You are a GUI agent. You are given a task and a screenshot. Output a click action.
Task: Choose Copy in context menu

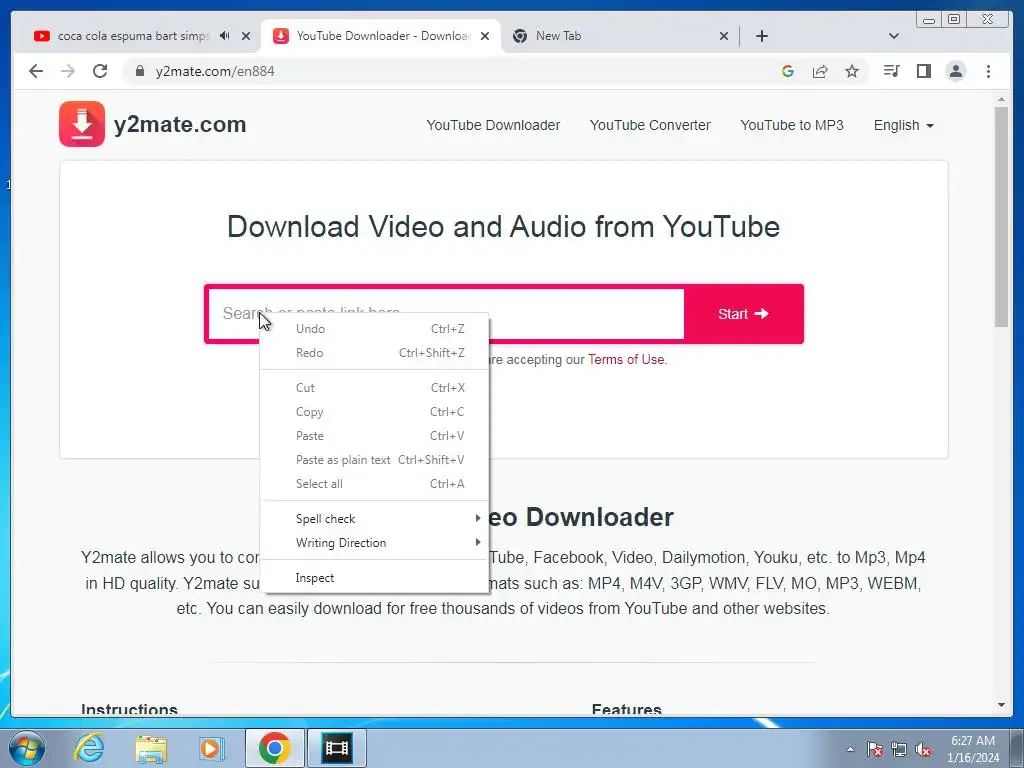[x=374, y=411]
